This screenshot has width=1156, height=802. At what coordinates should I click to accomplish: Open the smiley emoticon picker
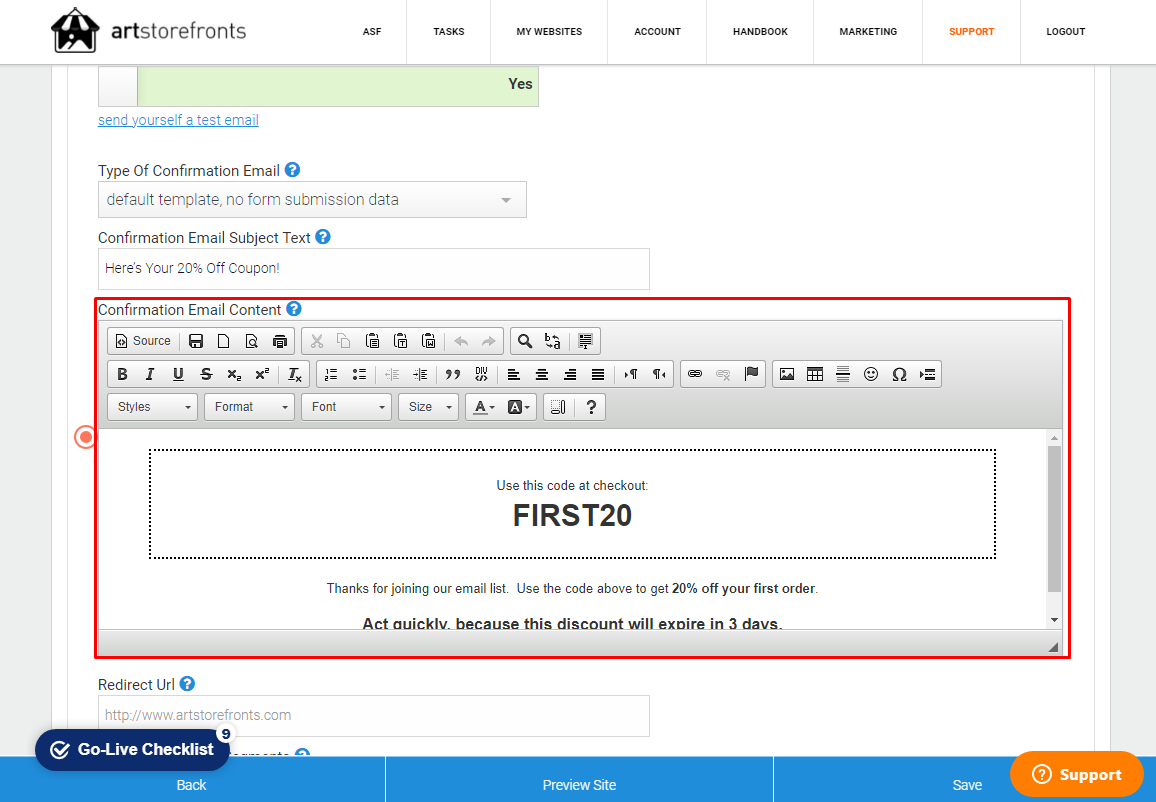(871, 374)
